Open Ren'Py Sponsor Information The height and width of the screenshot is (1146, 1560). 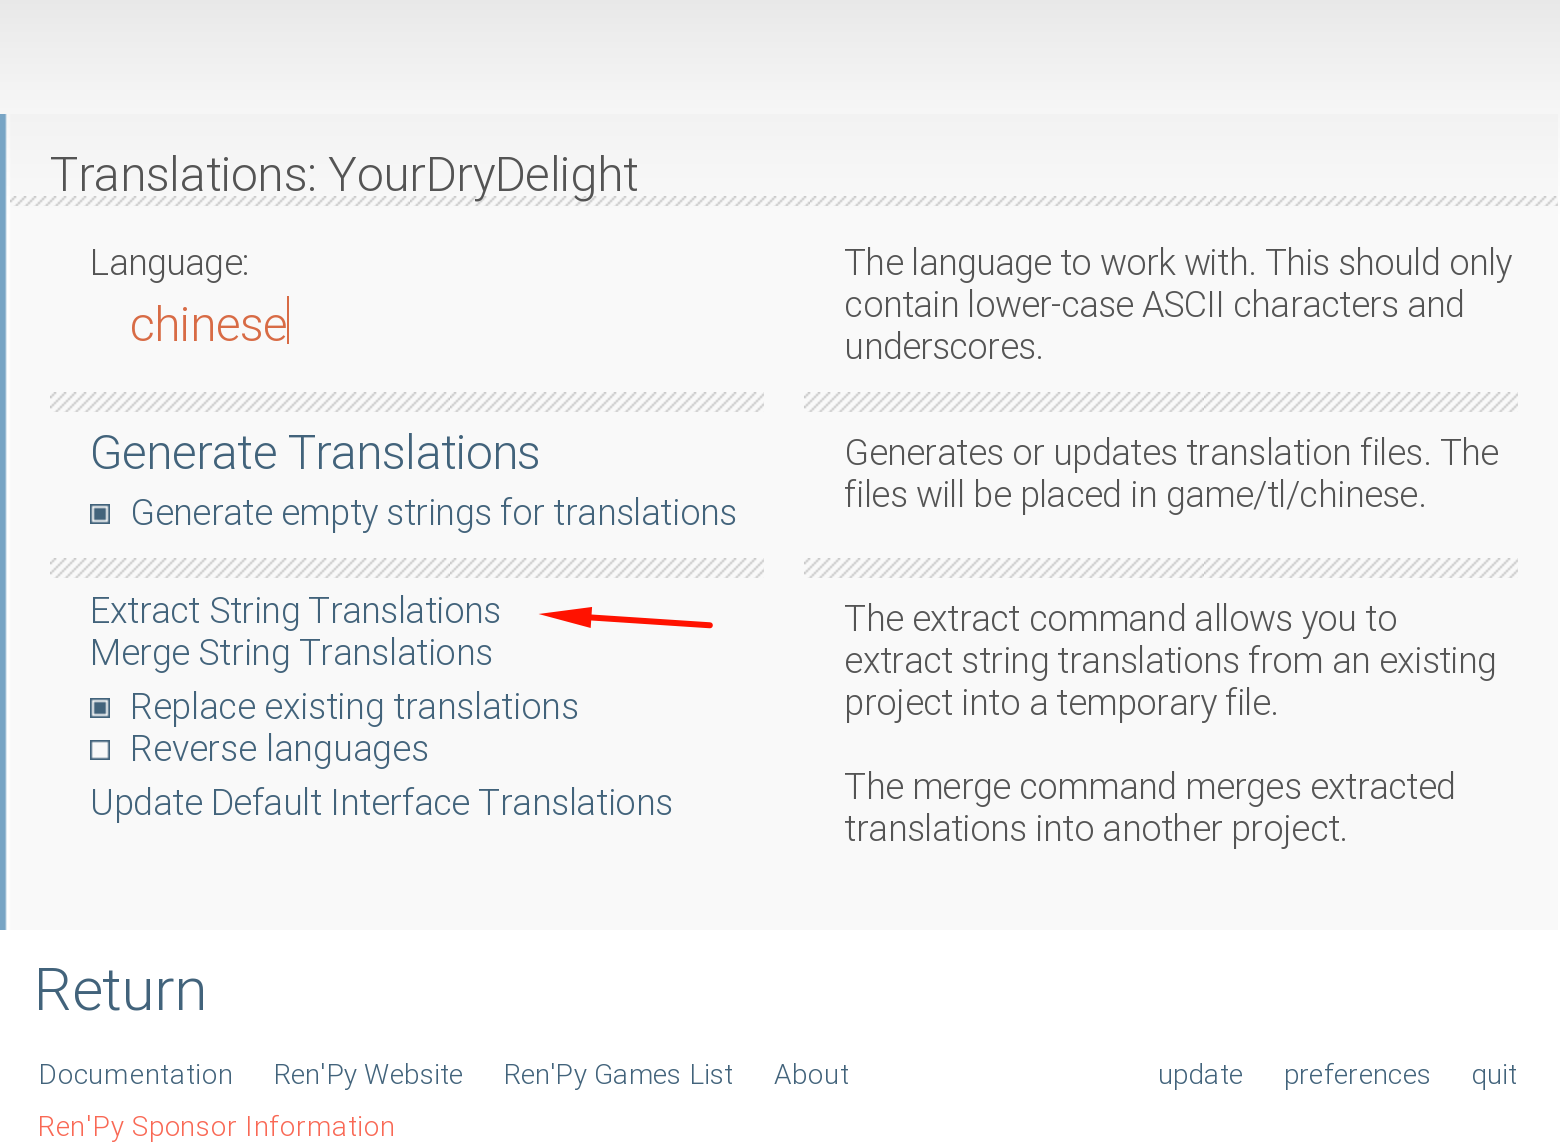(216, 1126)
